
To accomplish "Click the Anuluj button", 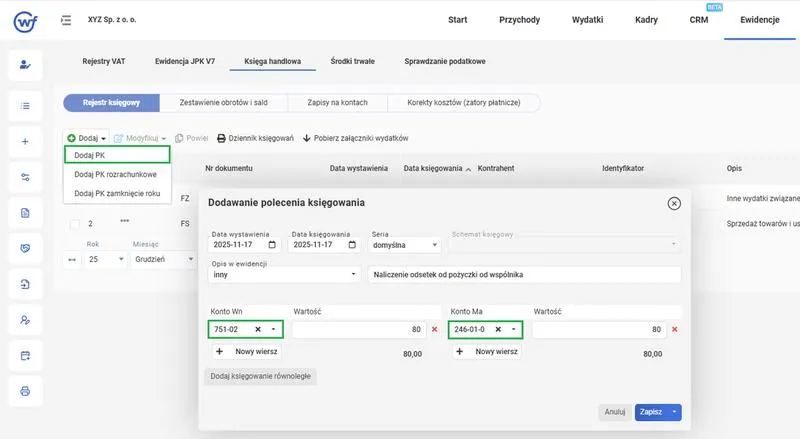I will (615, 412).
